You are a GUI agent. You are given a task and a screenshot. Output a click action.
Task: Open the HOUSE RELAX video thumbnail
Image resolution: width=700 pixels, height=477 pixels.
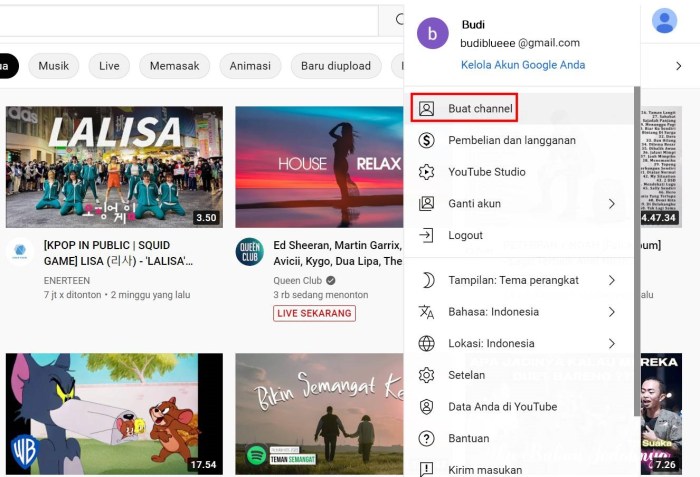coord(319,167)
